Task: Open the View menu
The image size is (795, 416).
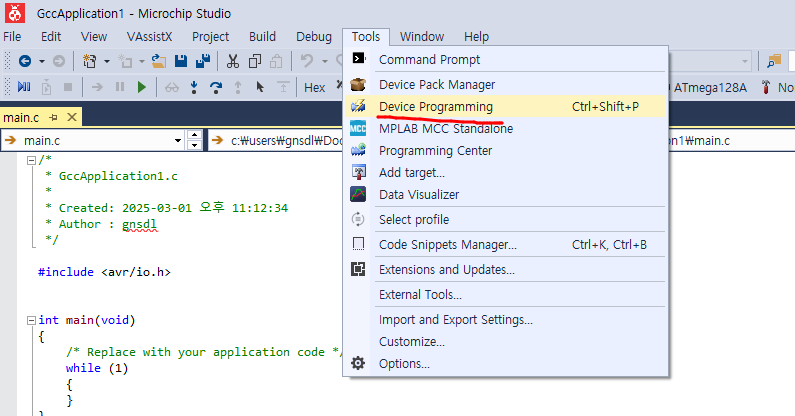Action: point(94,37)
